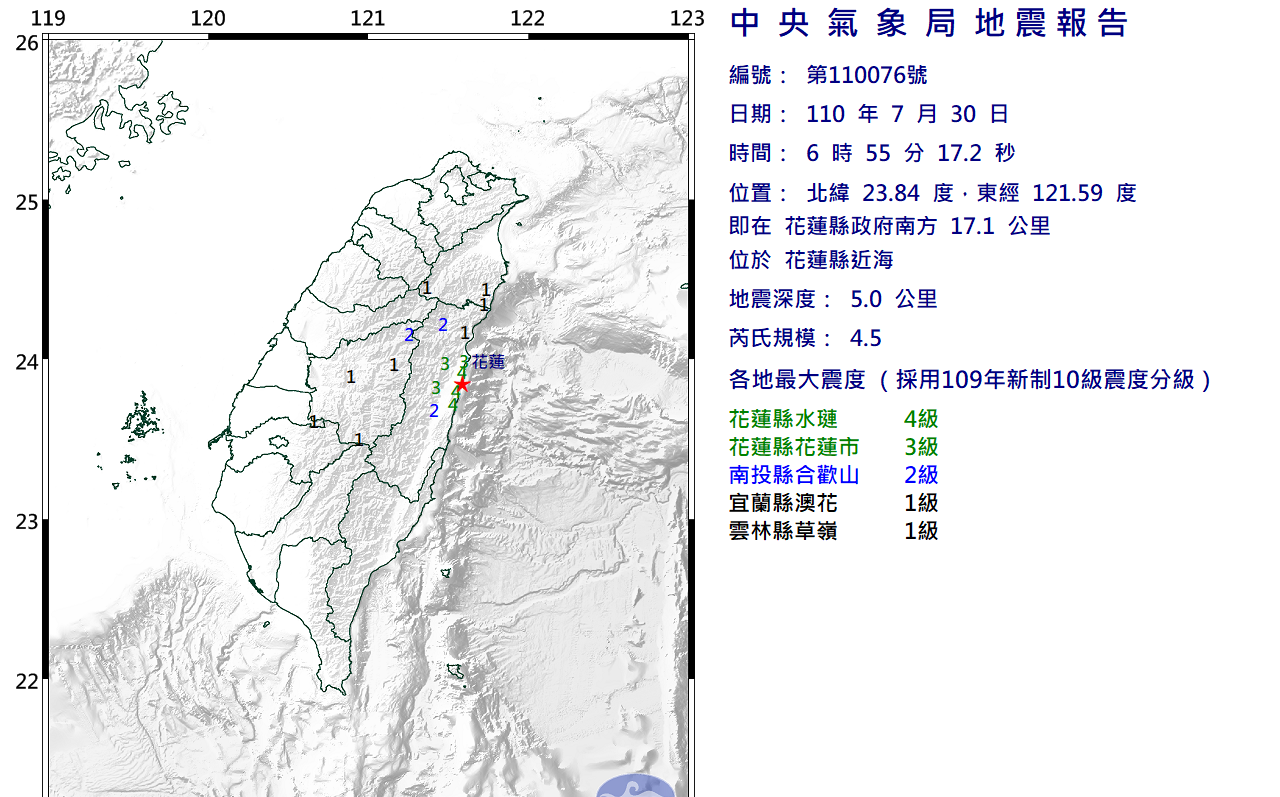Screen dimensions: 1280x797
Task: Click the latitude axis label 23
Action: 28,522
